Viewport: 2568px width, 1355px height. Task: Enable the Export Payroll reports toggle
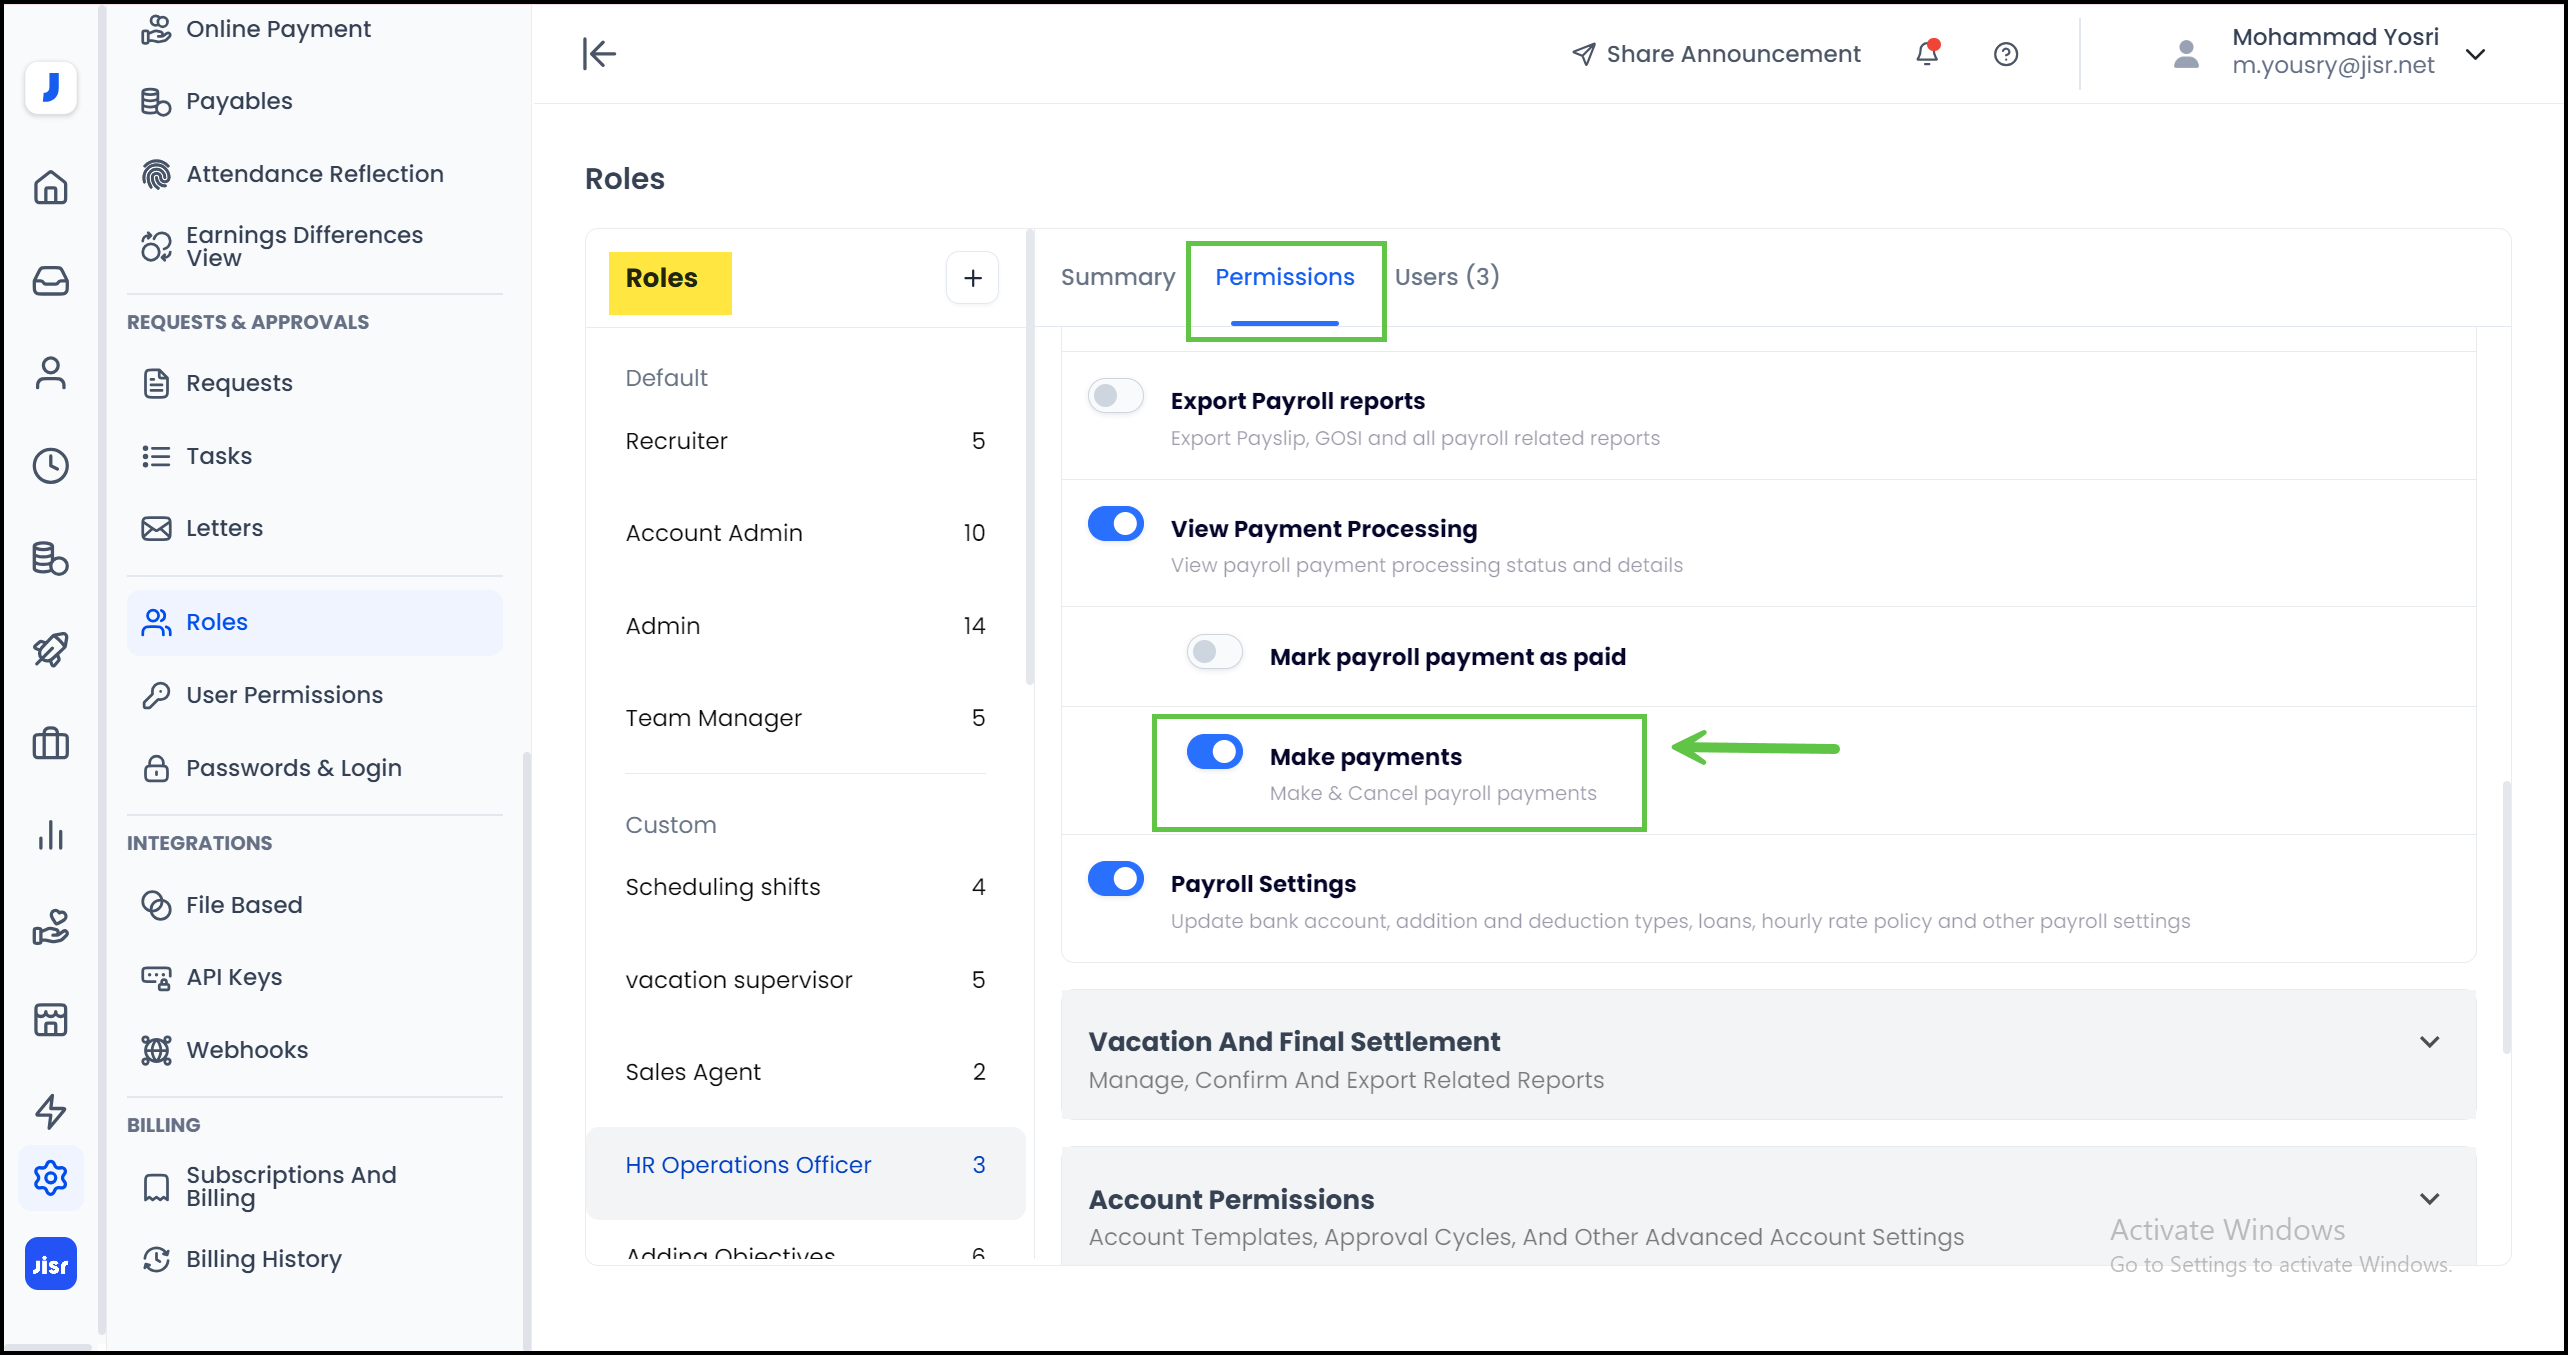(x=1115, y=397)
